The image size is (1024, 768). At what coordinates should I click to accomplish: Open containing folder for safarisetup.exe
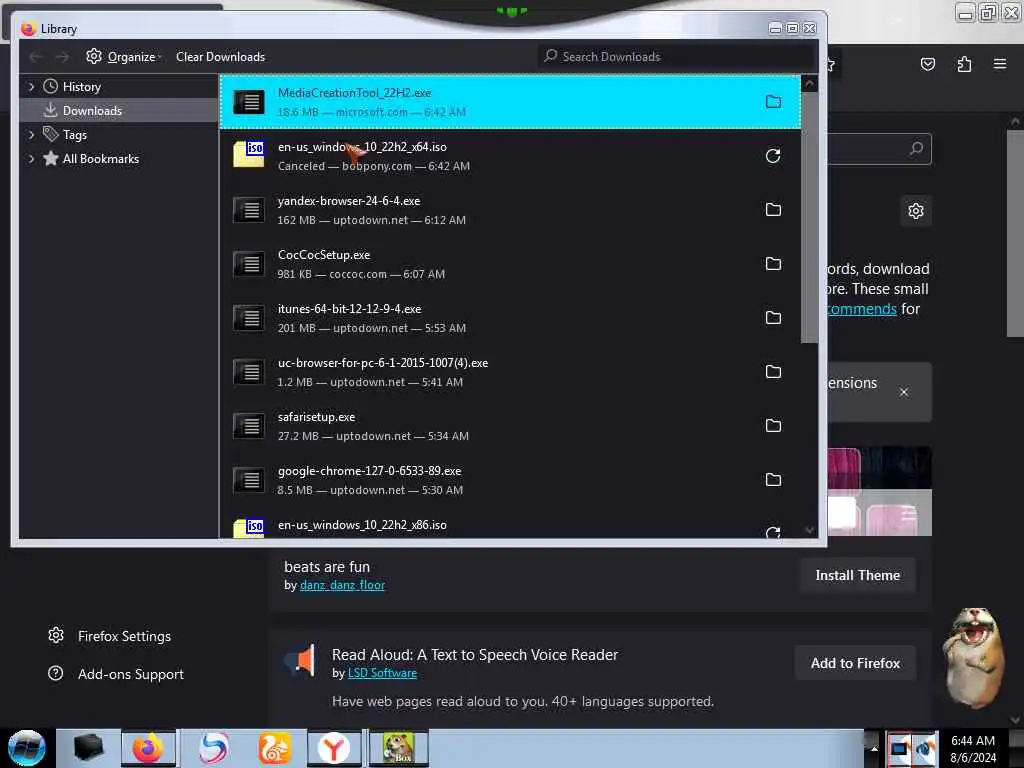pyautogui.click(x=773, y=426)
